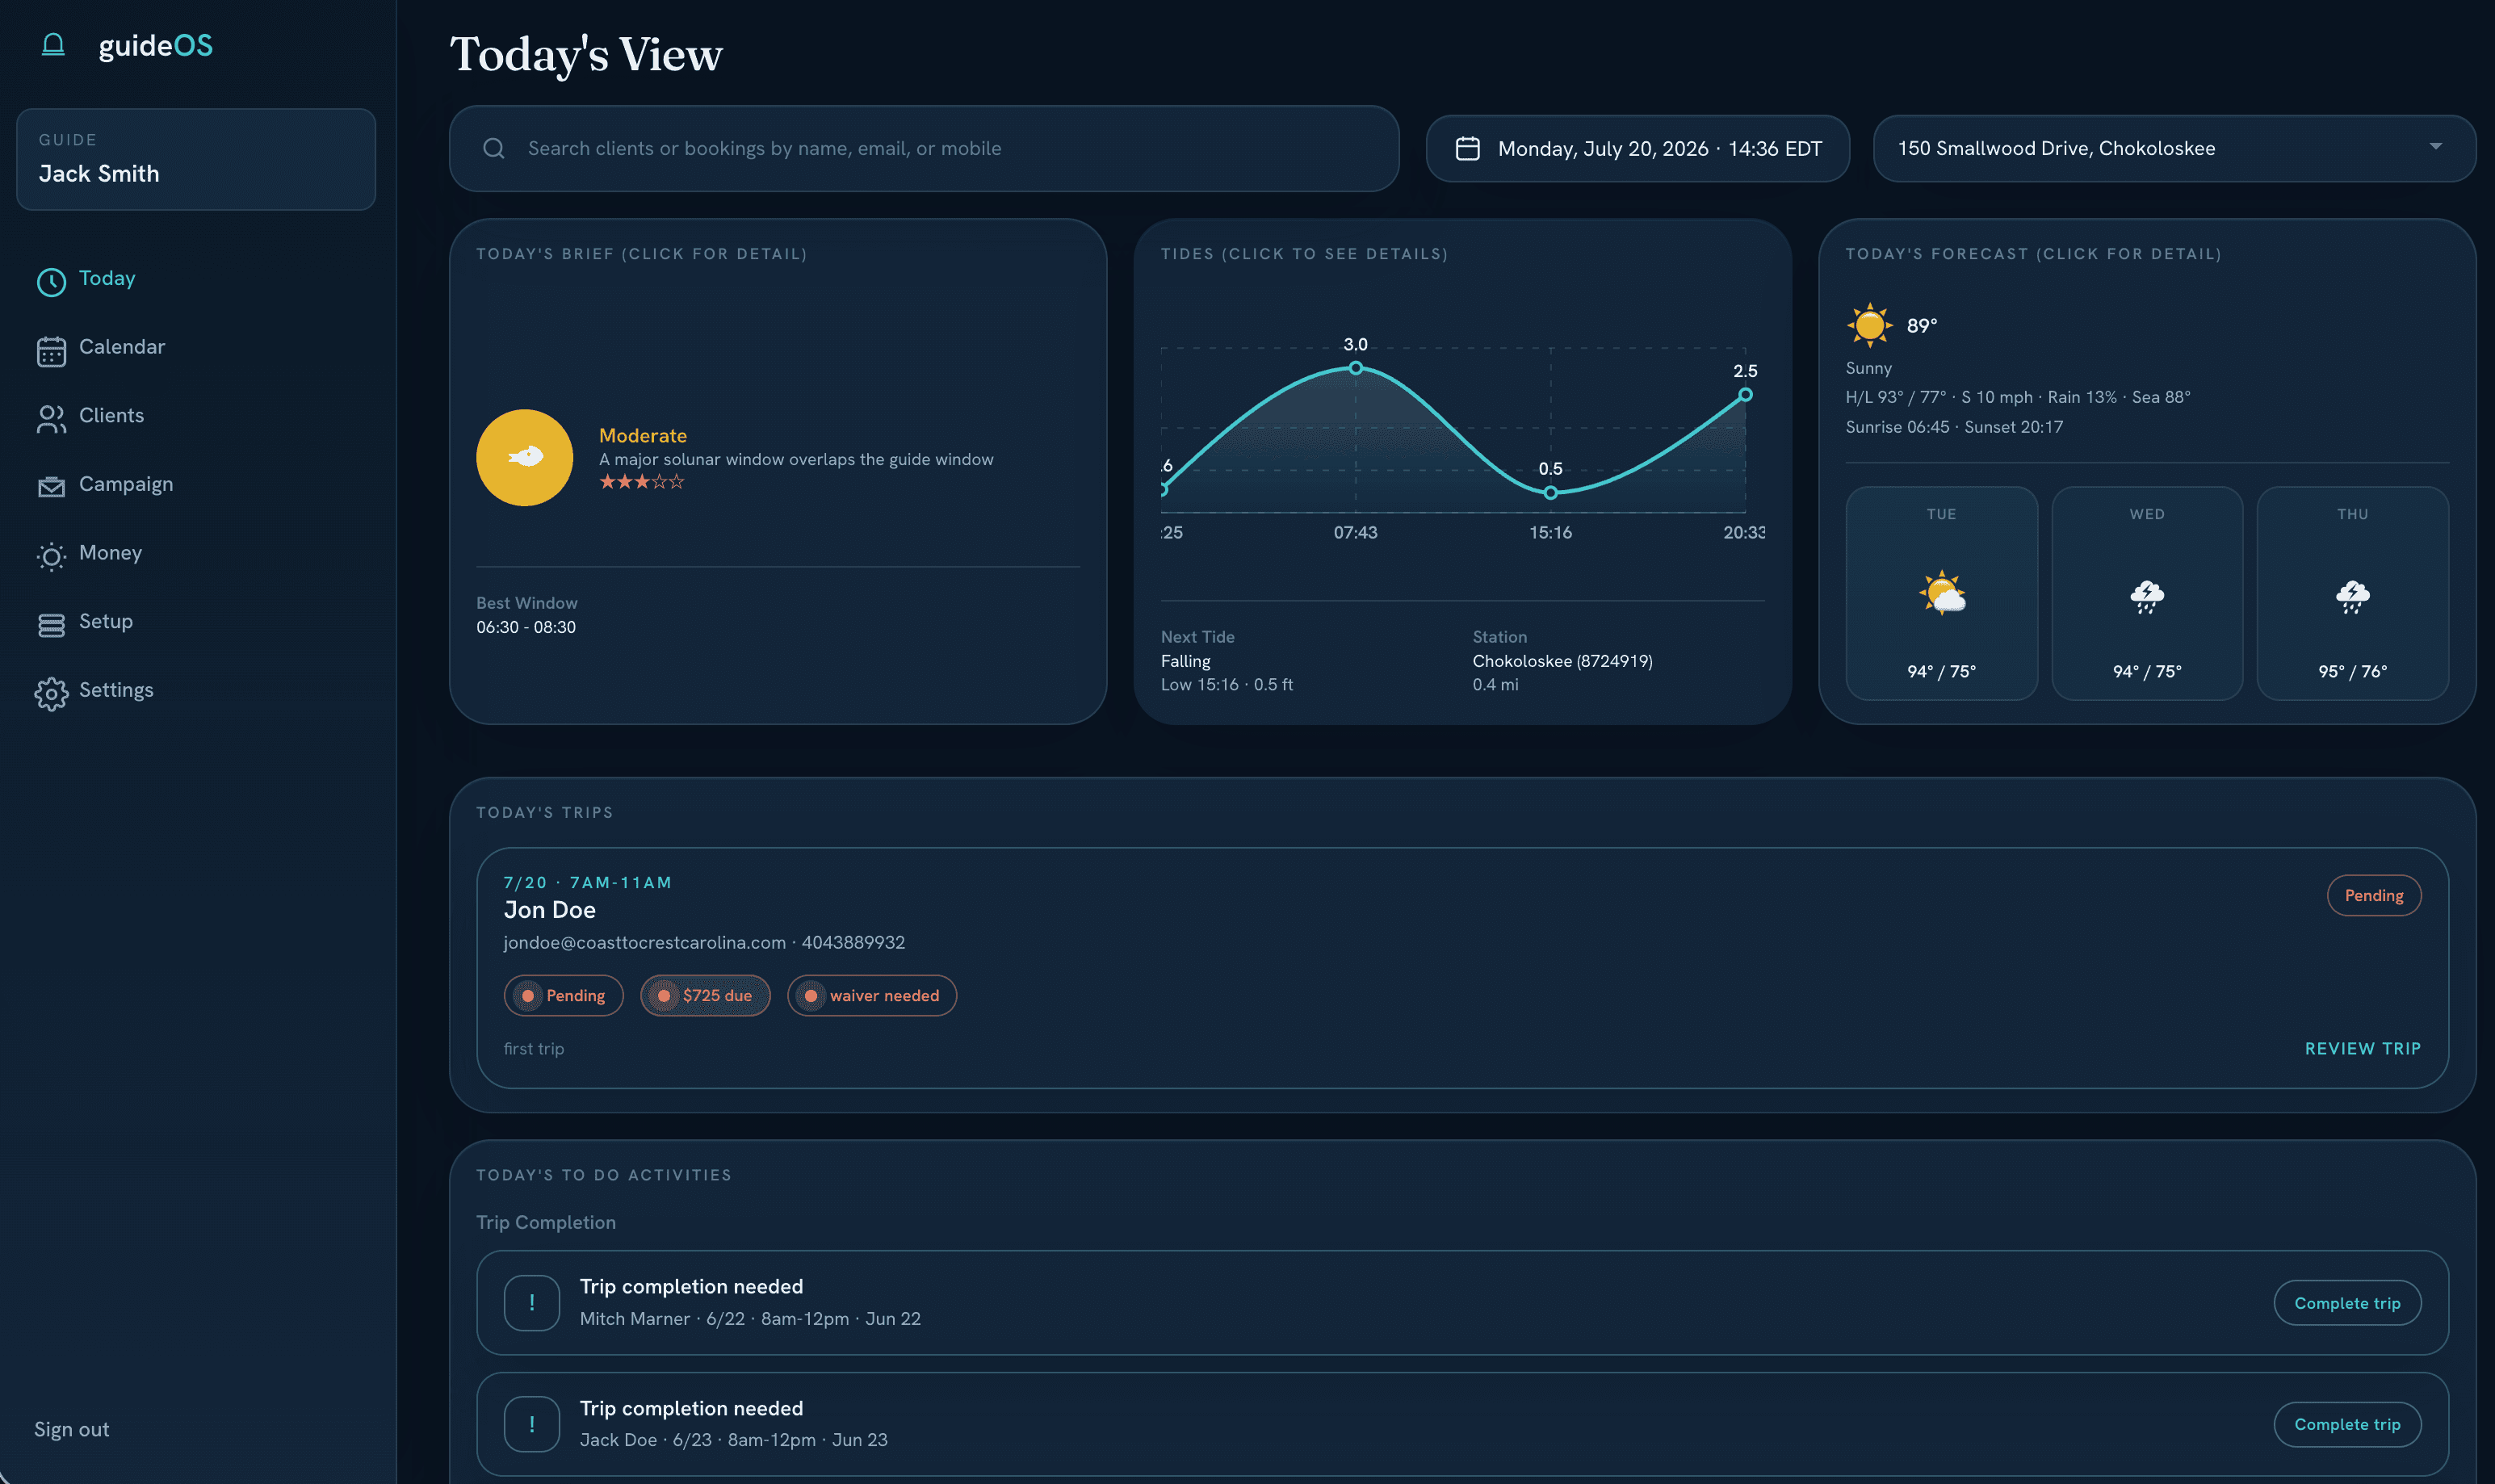The height and width of the screenshot is (1484, 2495).
Task: Click the $725 due chip
Action: [705, 995]
